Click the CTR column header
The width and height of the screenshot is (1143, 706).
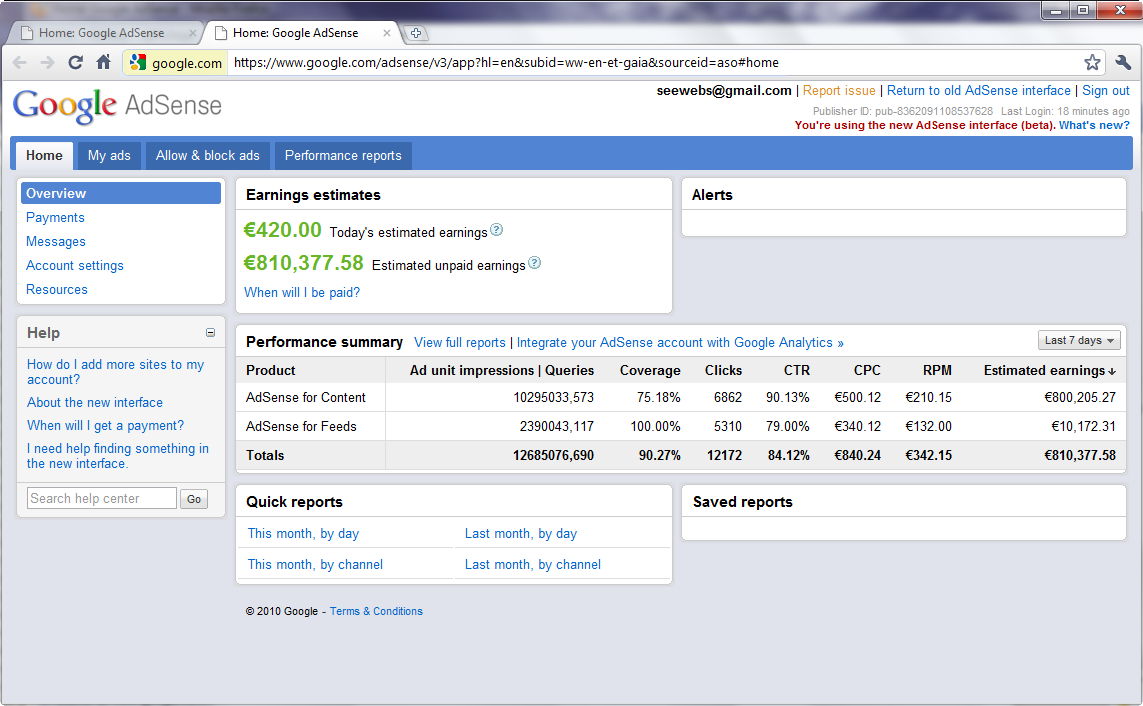coord(797,370)
